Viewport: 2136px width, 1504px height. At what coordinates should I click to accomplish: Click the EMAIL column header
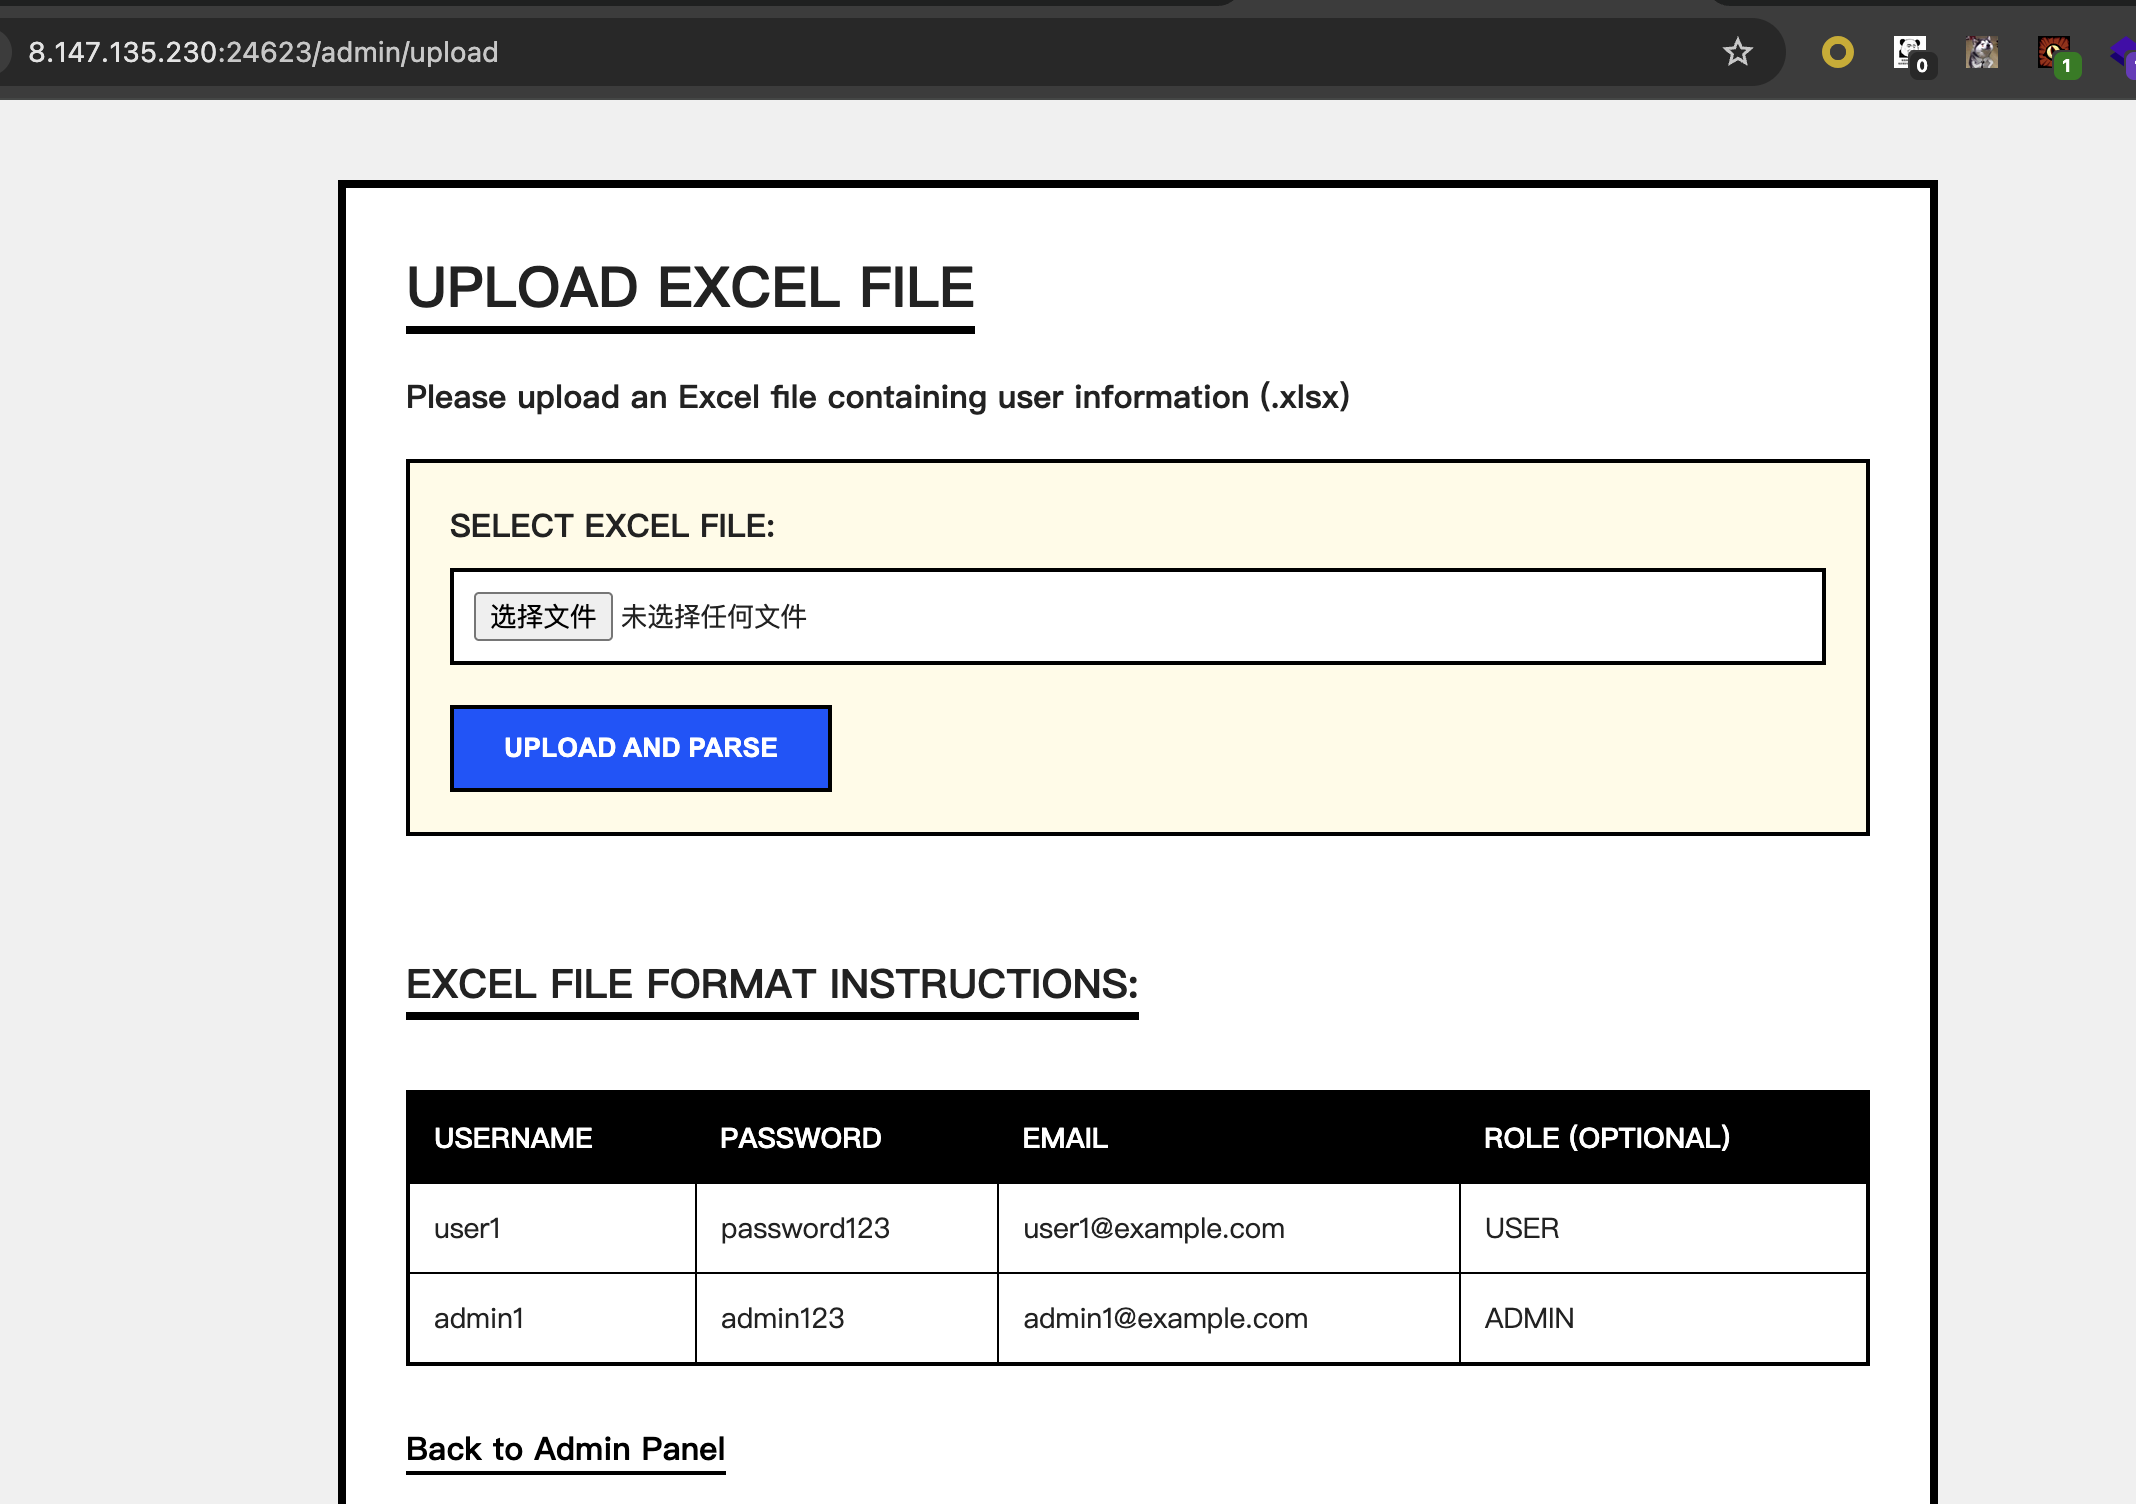pyautogui.click(x=1064, y=1138)
